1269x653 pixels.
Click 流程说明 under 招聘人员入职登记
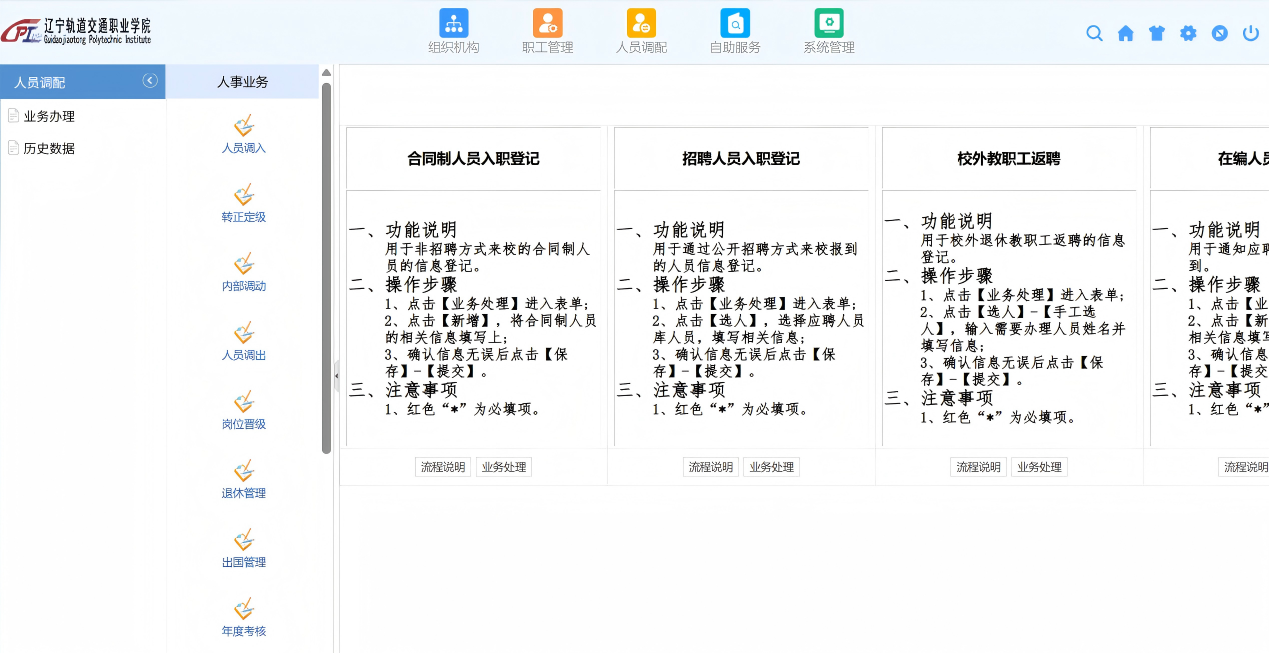click(x=711, y=467)
